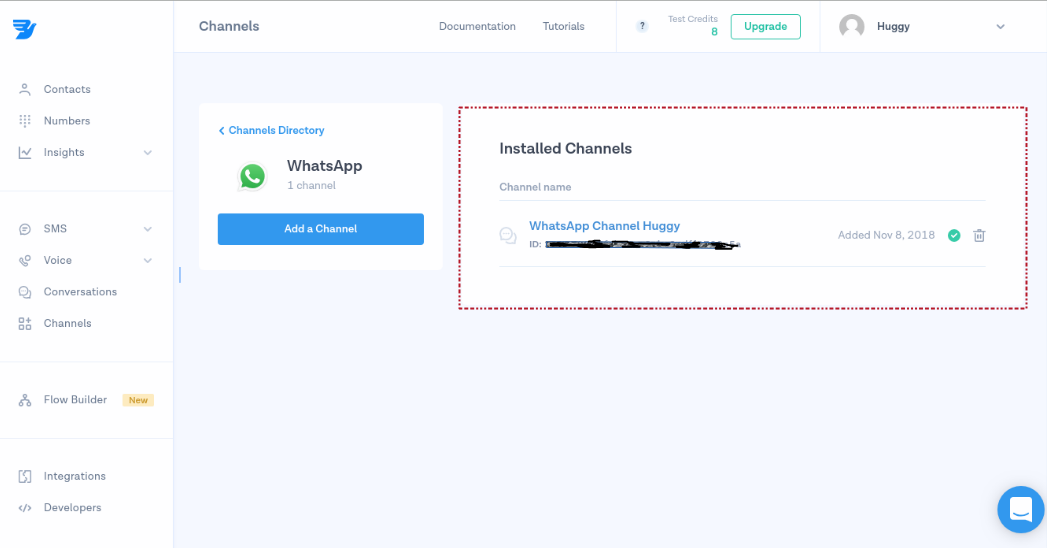Click the Add a Channel button
This screenshot has width=1047, height=548.
click(321, 229)
